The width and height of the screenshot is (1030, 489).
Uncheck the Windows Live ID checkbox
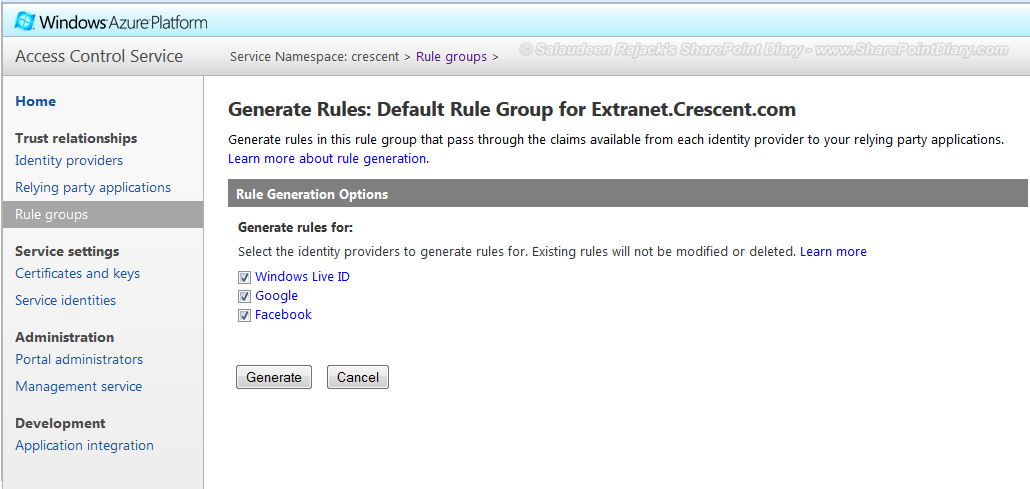click(x=244, y=277)
